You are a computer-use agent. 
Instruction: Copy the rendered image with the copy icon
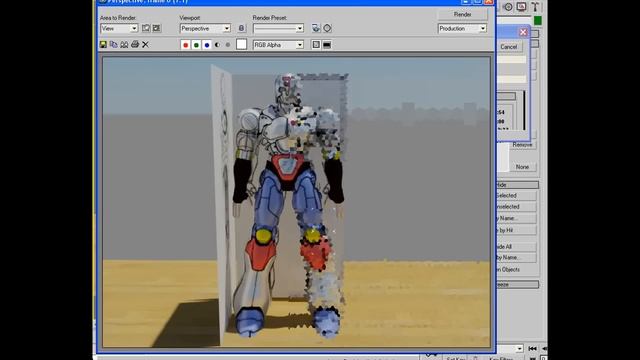pyautogui.click(x=113, y=44)
